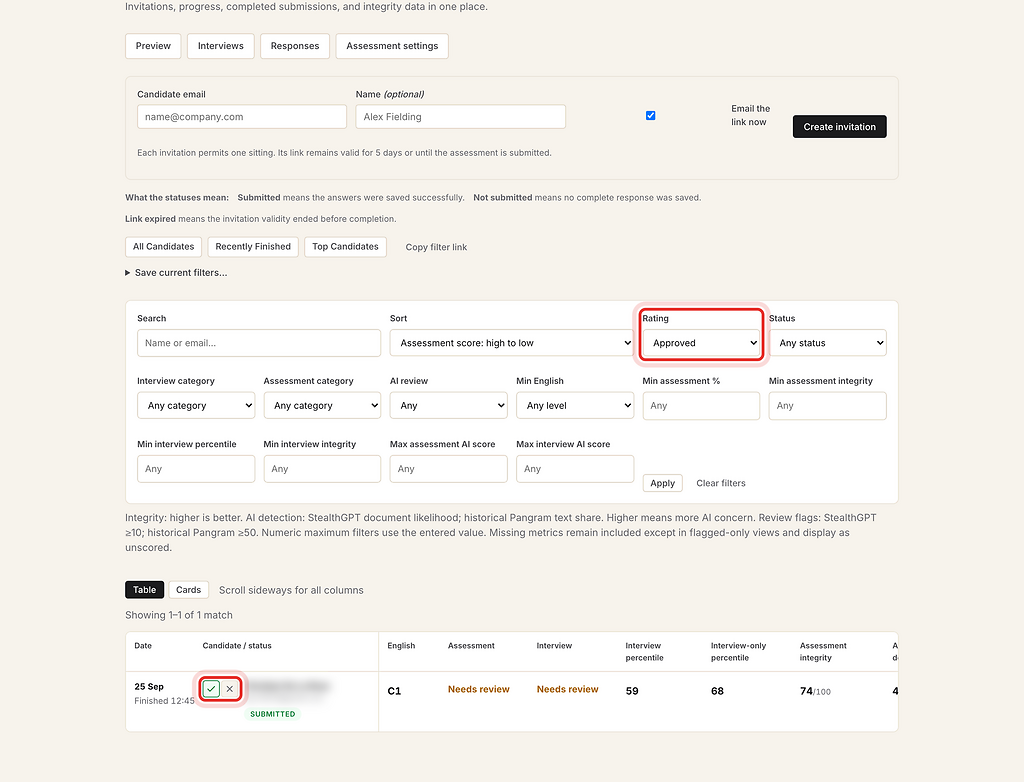Open the Status dropdown

pyautogui.click(x=827, y=343)
